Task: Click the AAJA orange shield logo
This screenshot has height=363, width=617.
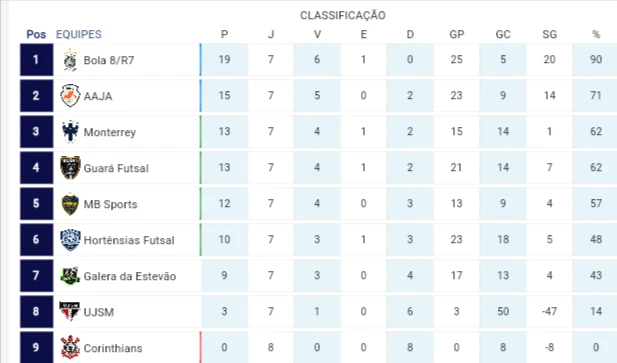Action: (x=70, y=96)
